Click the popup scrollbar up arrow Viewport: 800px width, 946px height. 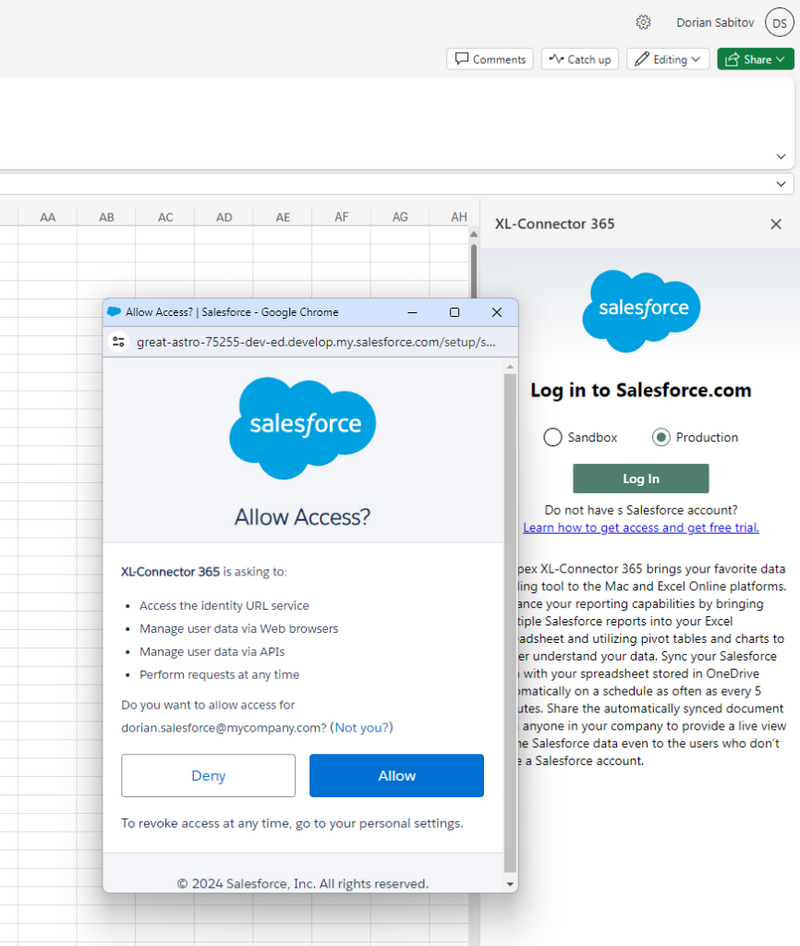coord(510,367)
